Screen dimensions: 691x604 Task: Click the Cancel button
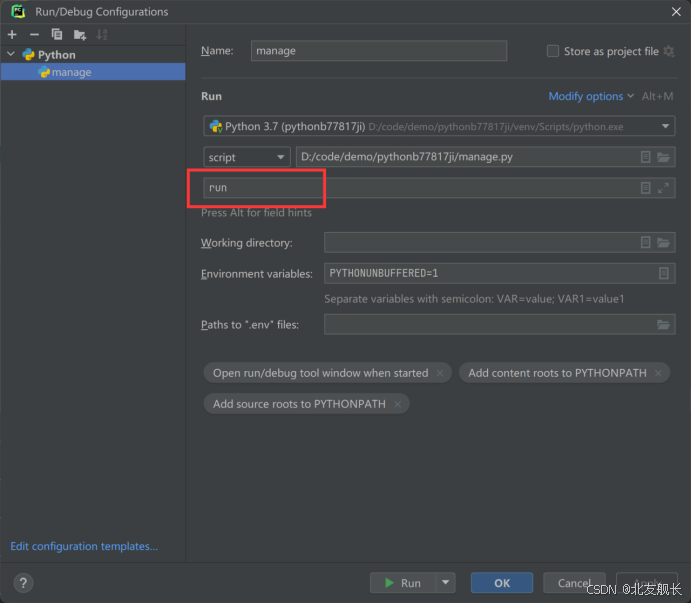coord(574,583)
